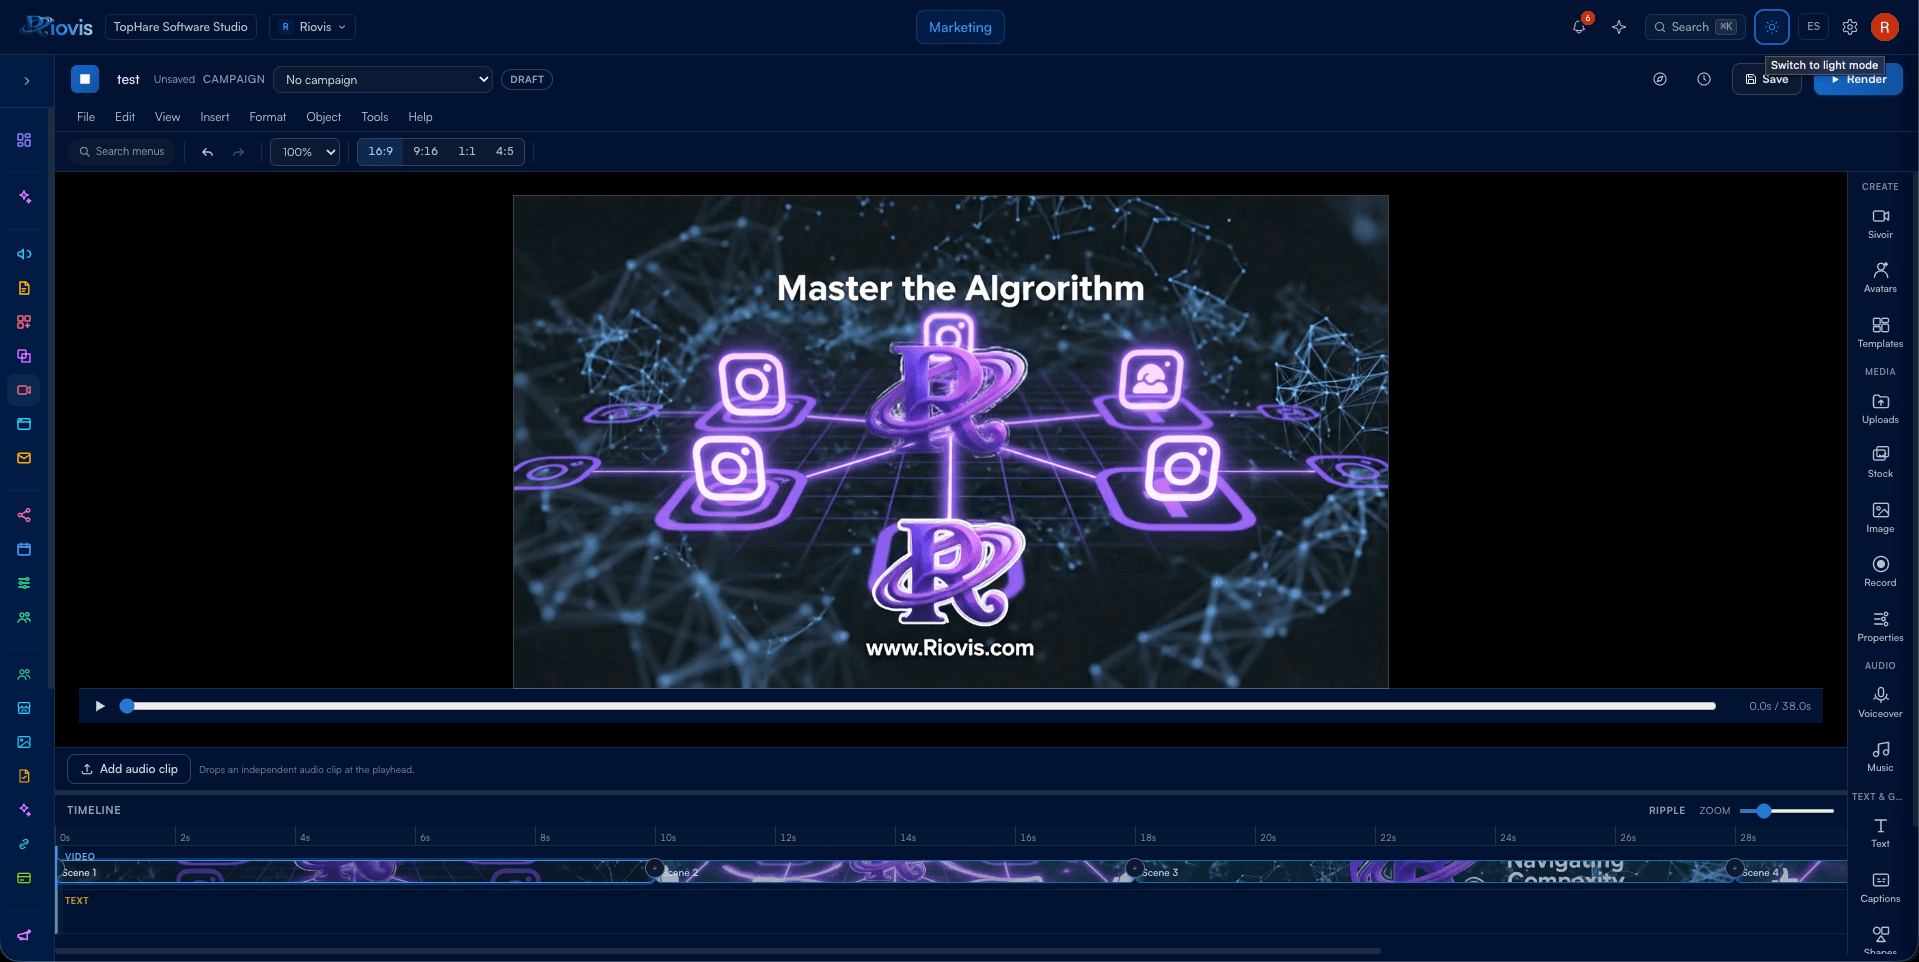
Task: Open the Insert menu
Action: pyautogui.click(x=214, y=117)
